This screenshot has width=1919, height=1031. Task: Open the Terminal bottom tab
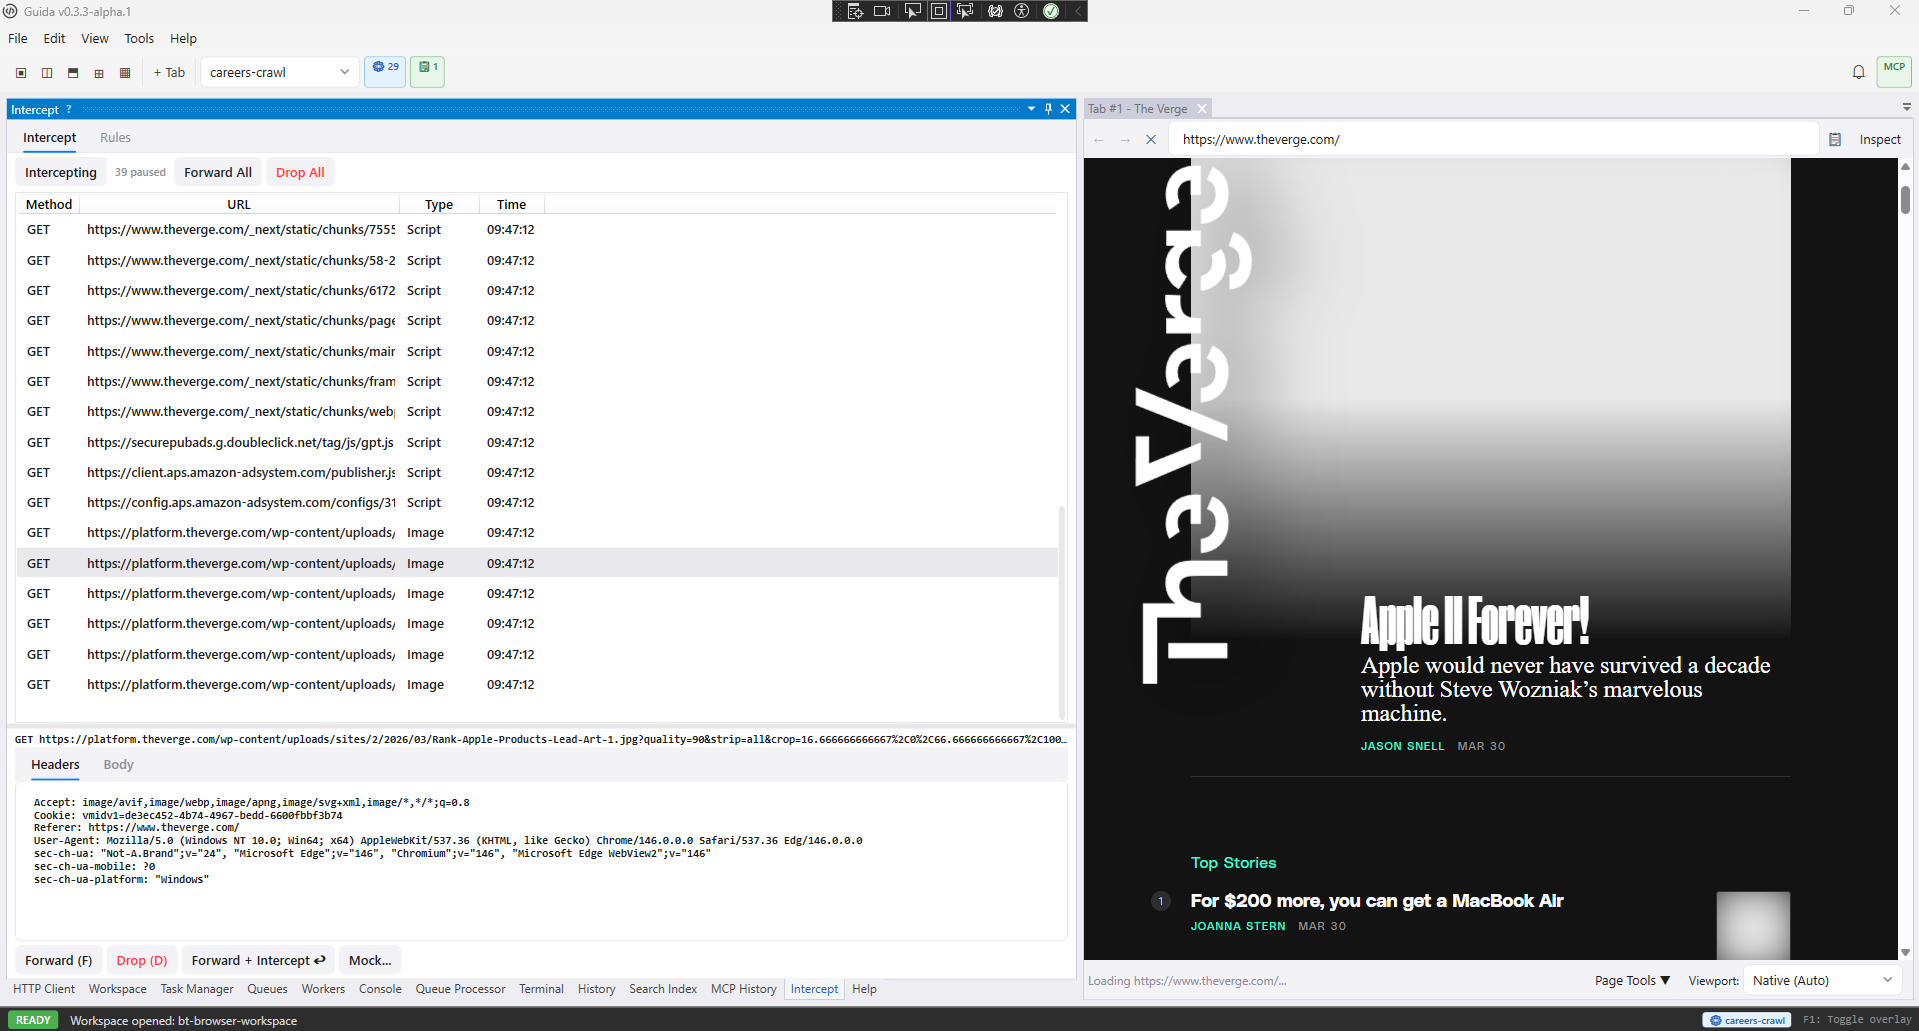[x=541, y=989]
